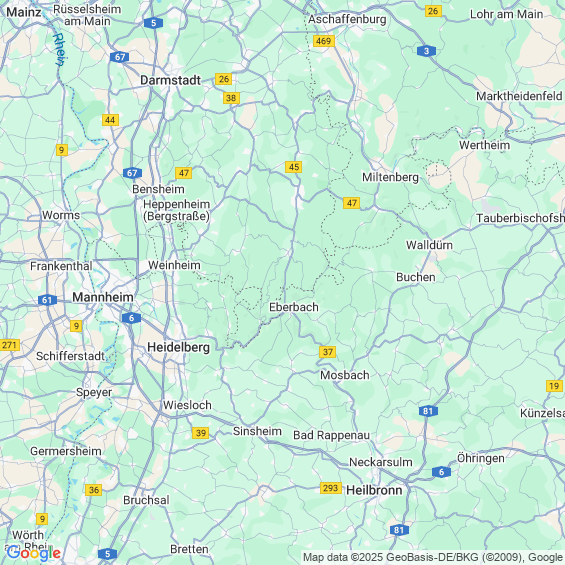The width and height of the screenshot is (565, 565).
Task: Click the Eberbach town label
Action: click(x=294, y=307)
